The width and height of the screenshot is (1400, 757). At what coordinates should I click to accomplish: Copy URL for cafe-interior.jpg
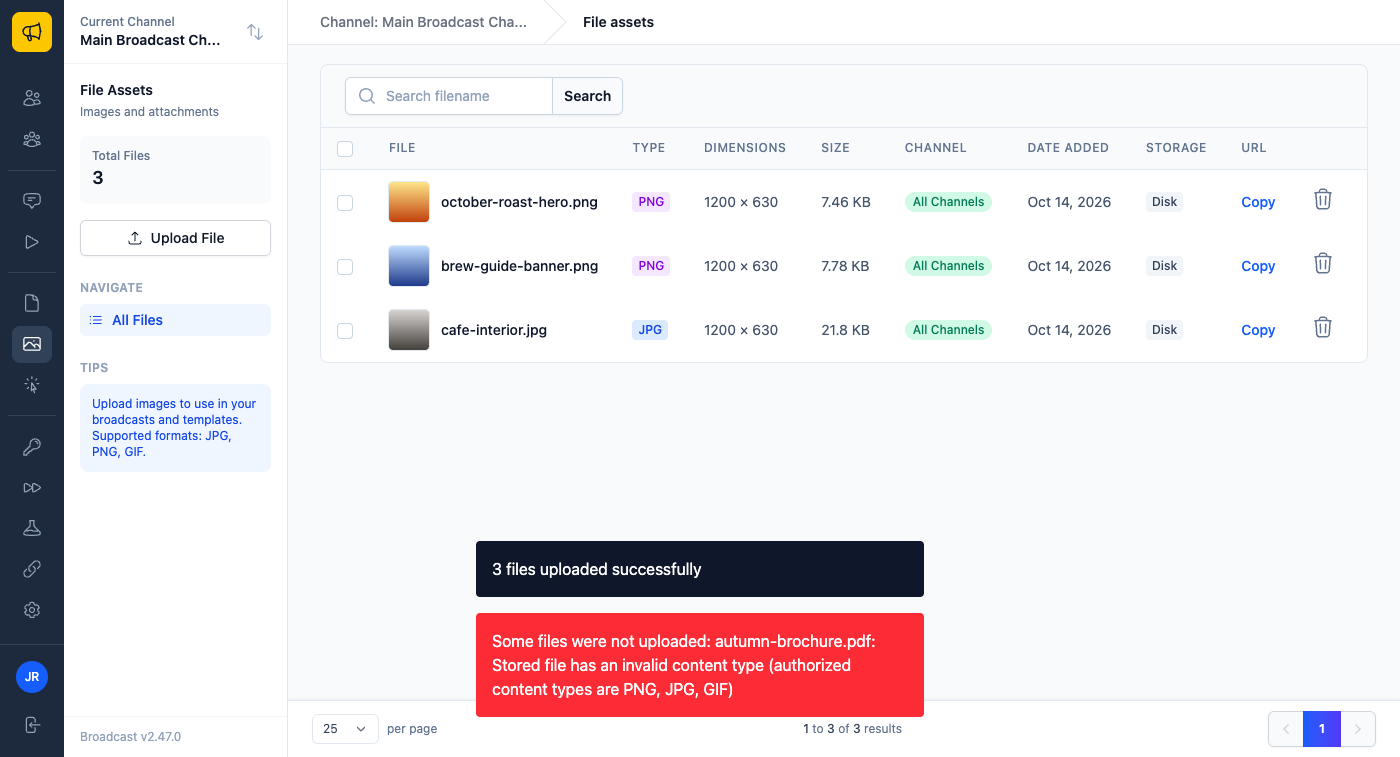click(1257, 330)
